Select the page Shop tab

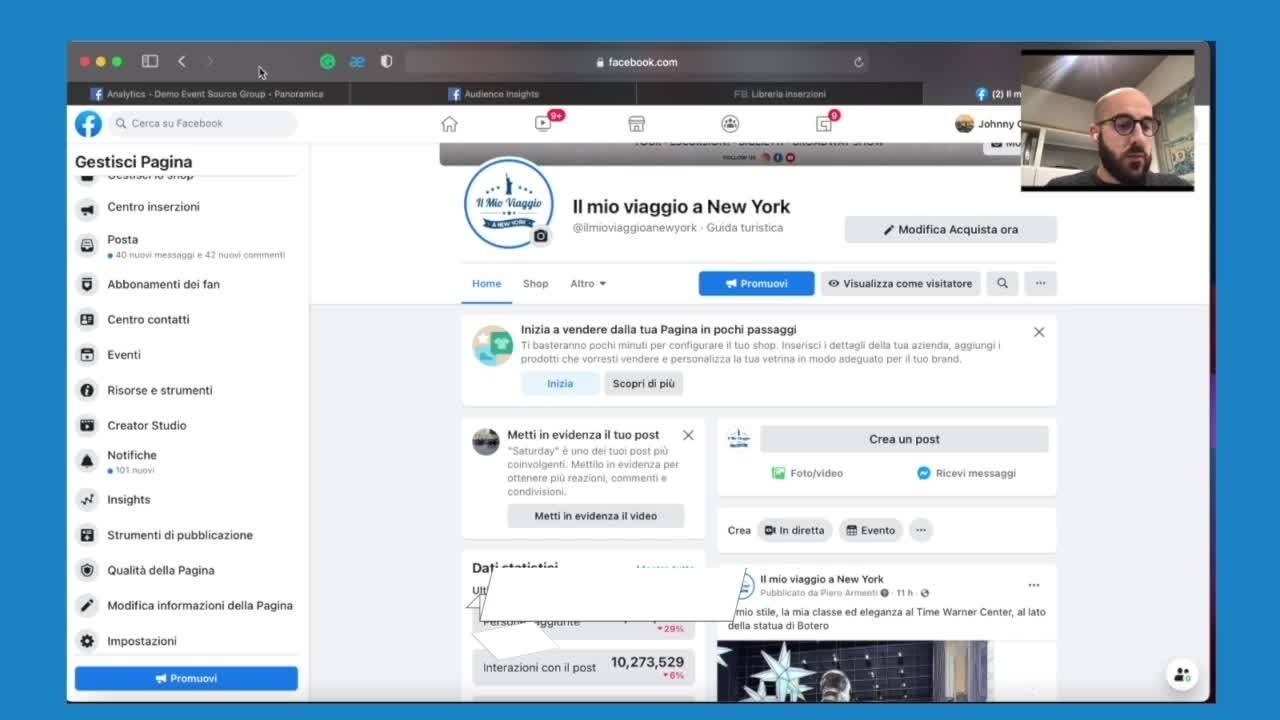536,284
